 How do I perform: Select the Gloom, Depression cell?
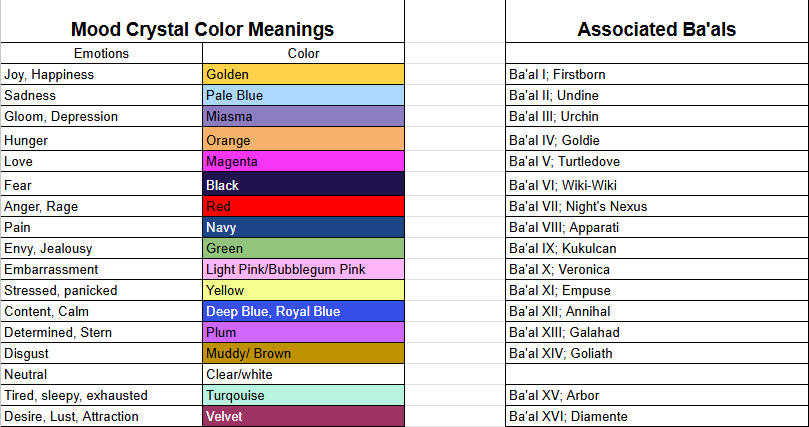[101, 116]
